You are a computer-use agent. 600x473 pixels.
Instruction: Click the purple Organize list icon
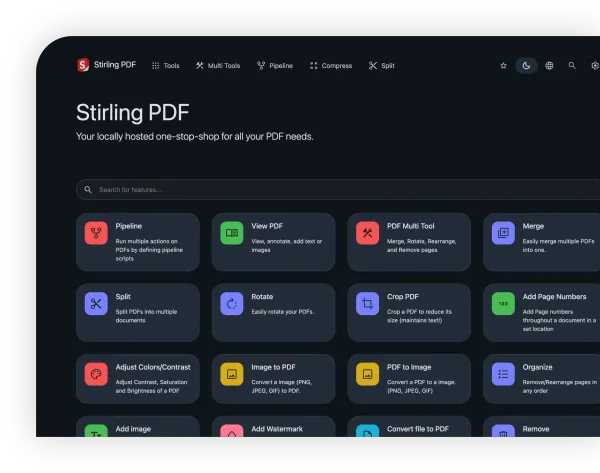[503, 374]
